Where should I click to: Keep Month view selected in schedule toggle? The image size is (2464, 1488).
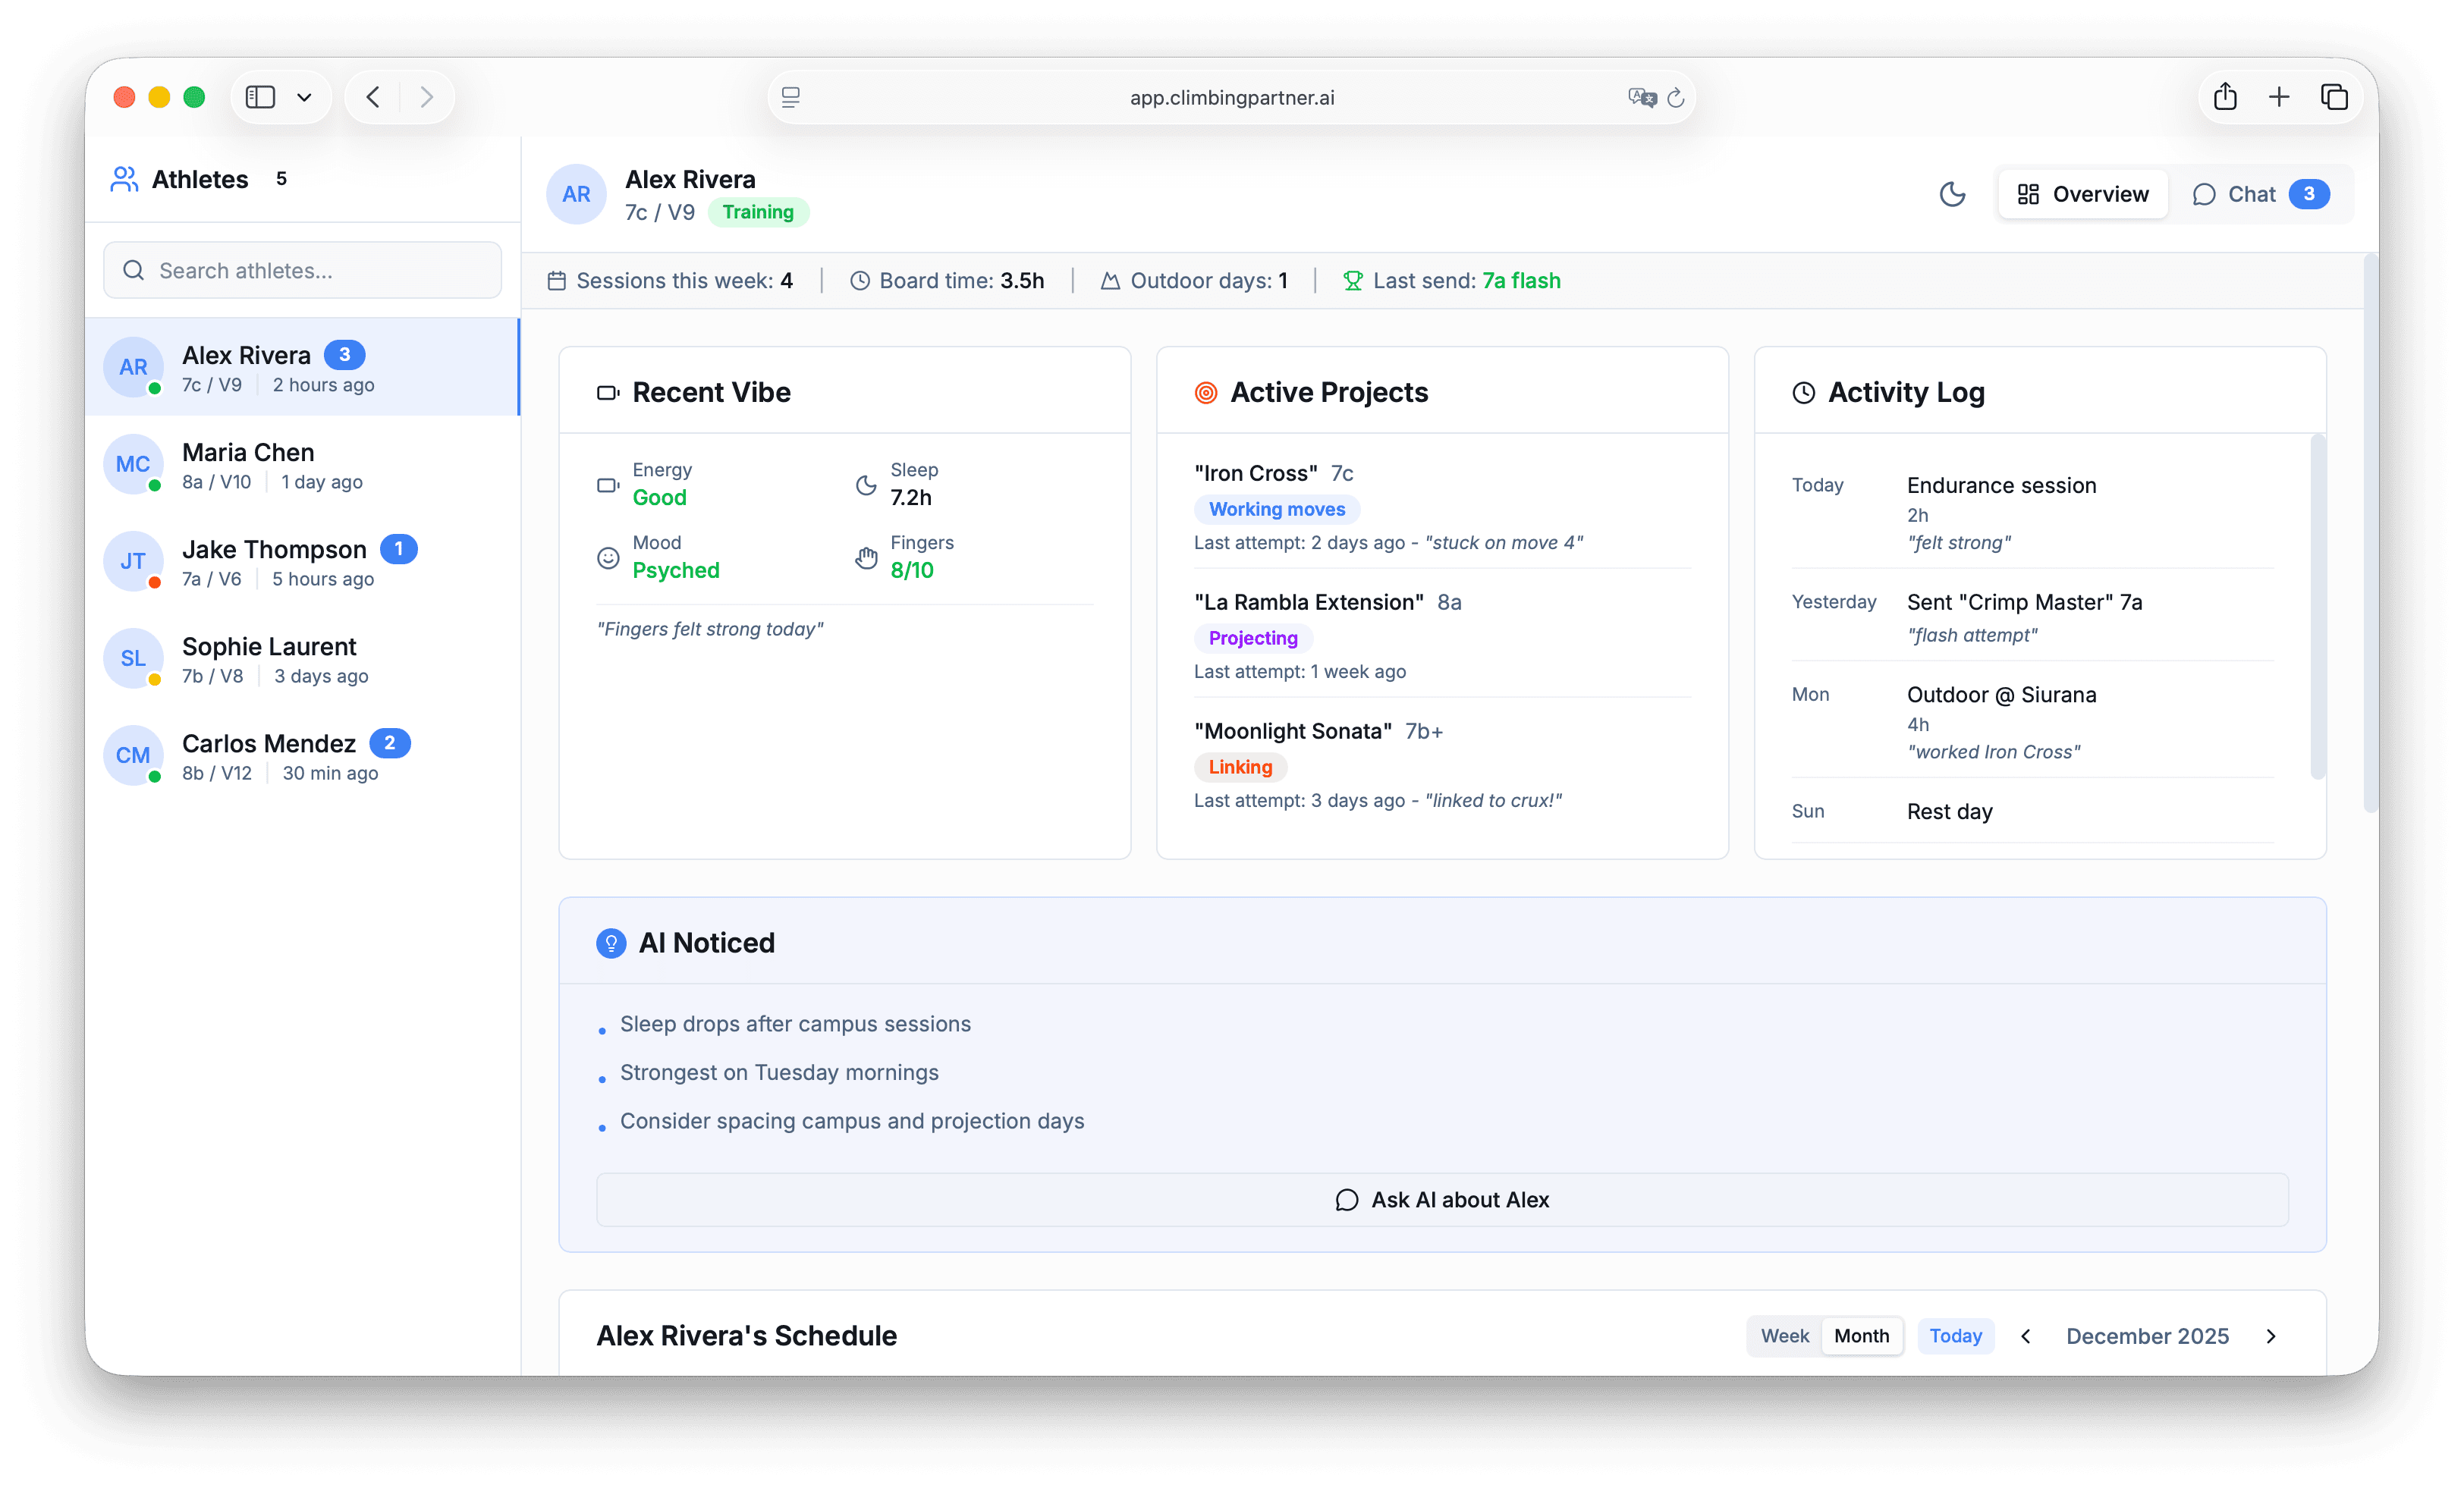tap(1860, 1336)
